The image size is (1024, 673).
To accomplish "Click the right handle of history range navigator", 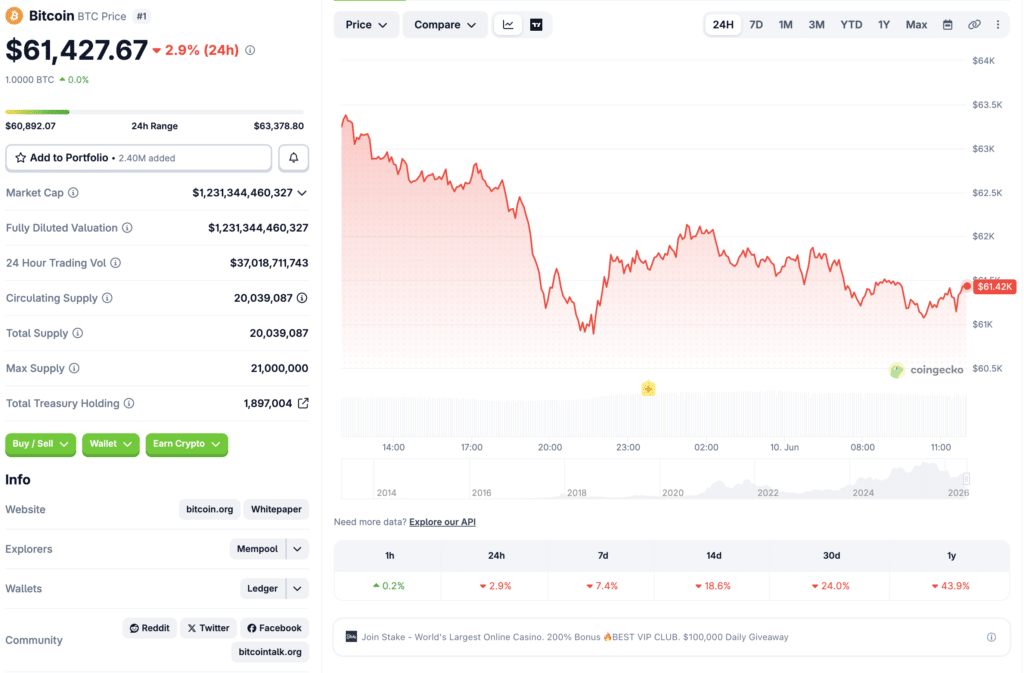I will click(x=966, y=478).
